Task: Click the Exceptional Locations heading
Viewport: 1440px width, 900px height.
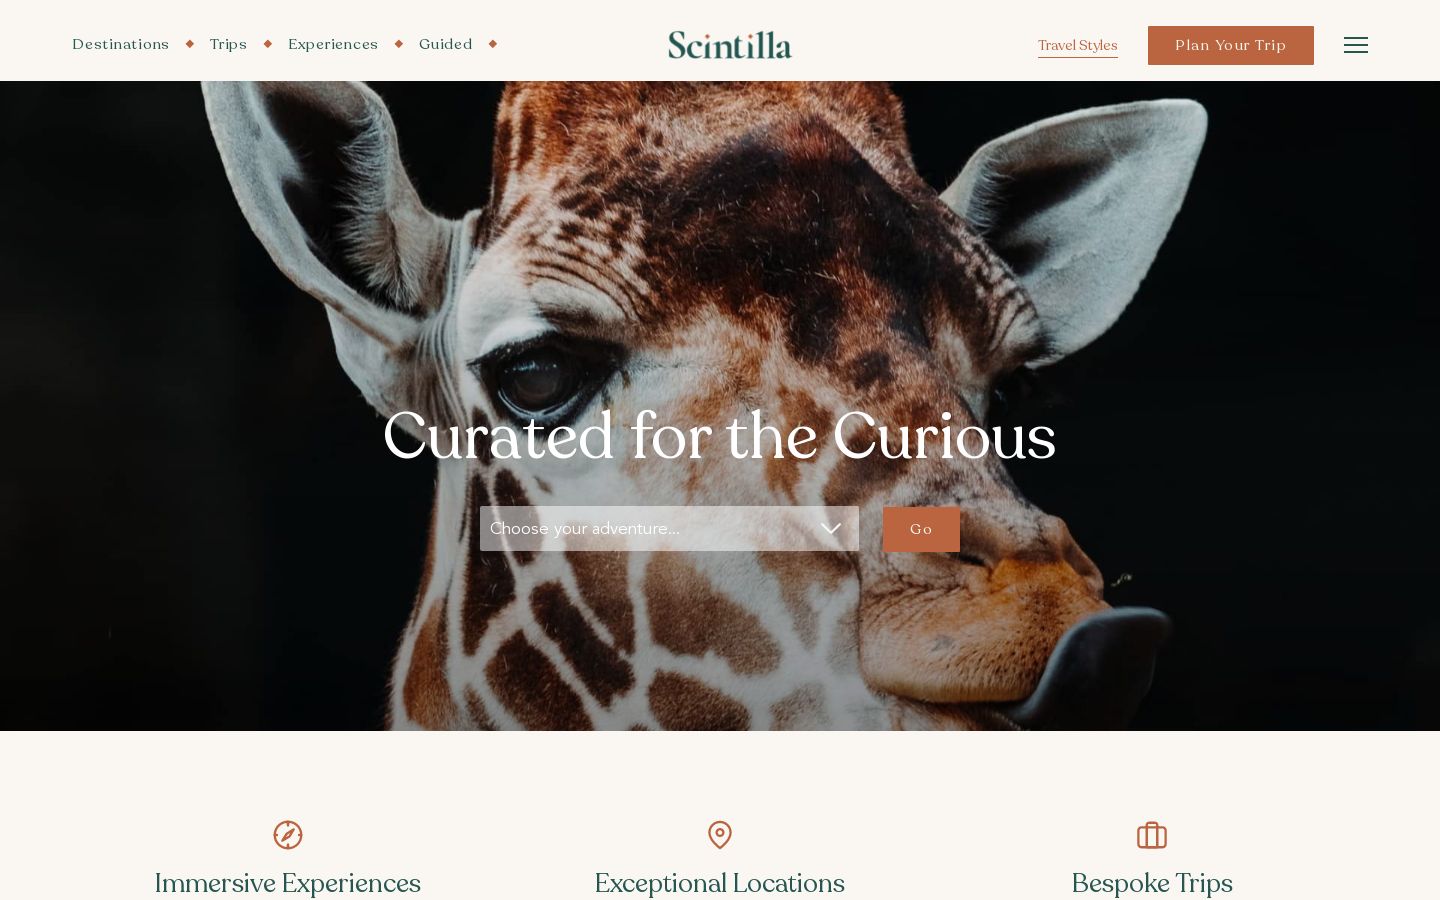Action: coord(720,884)
